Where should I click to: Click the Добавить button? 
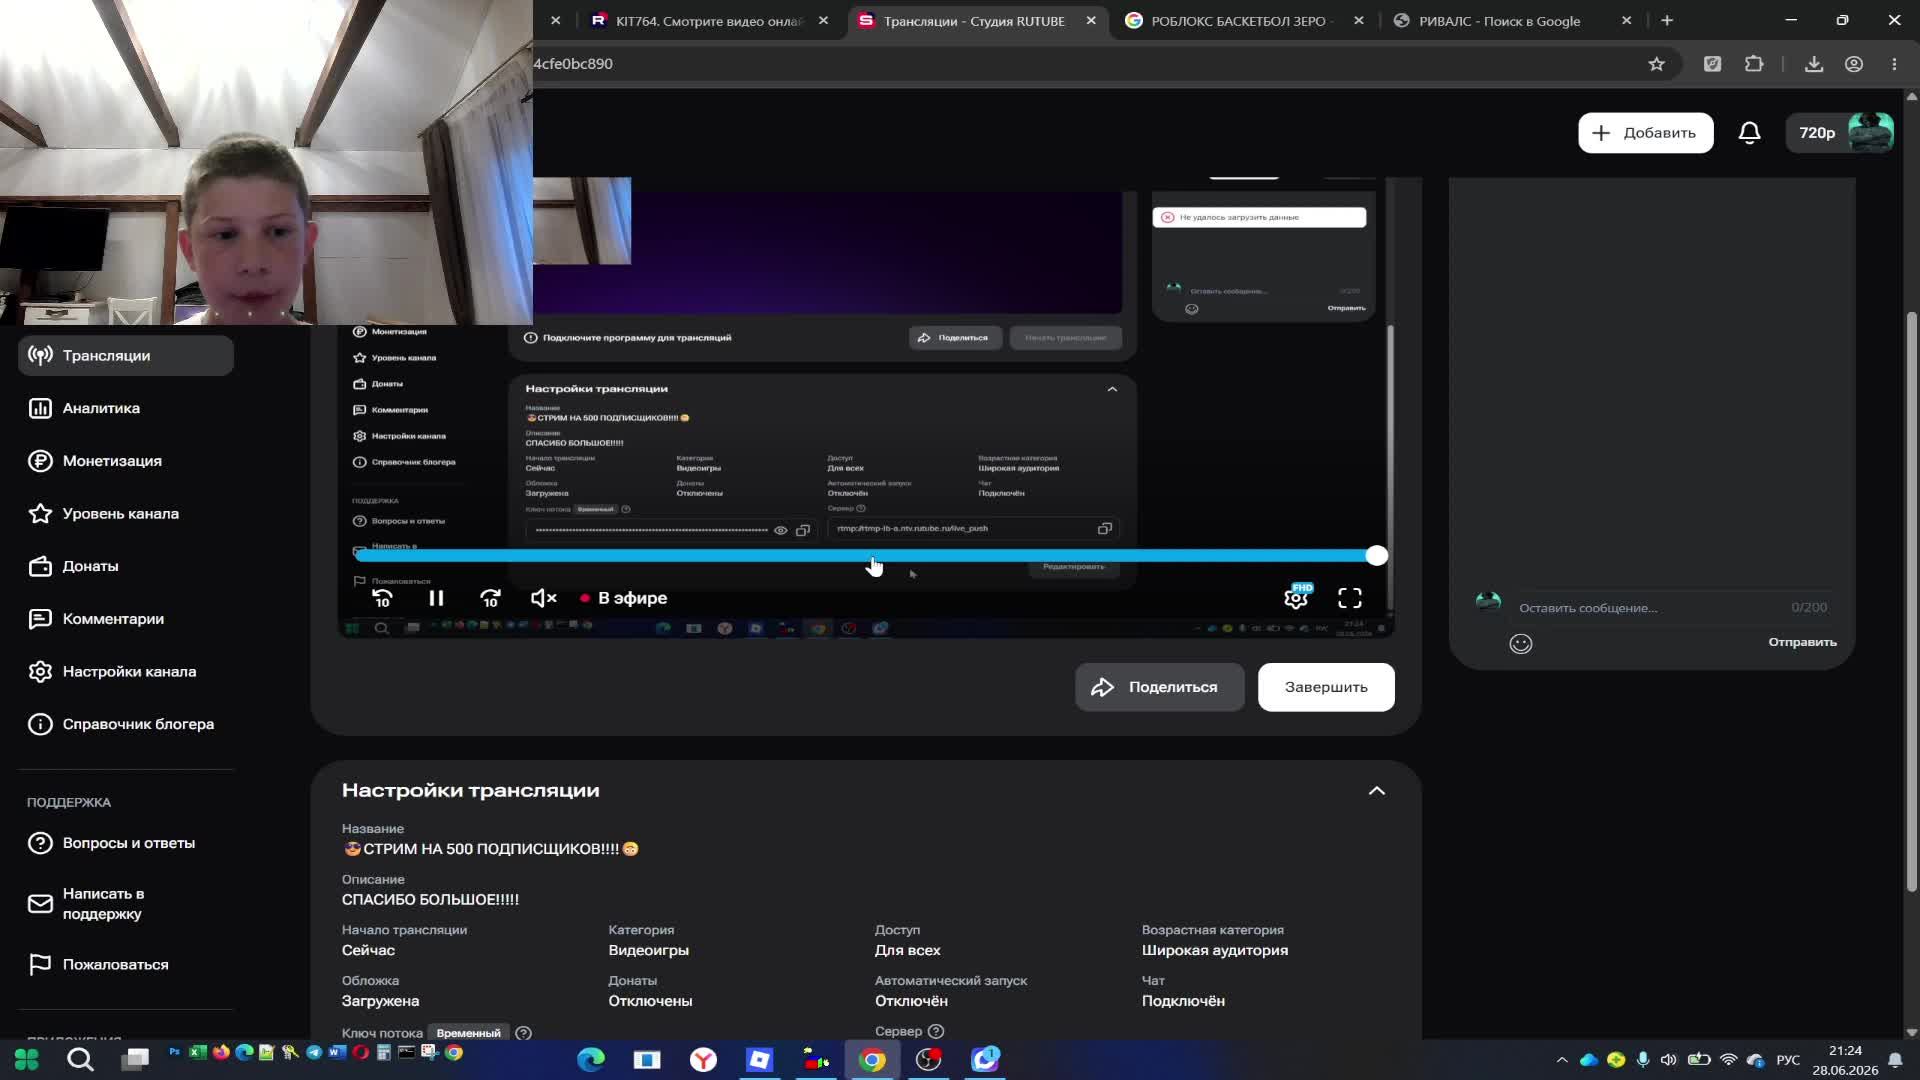click(x=1646, y=133)
